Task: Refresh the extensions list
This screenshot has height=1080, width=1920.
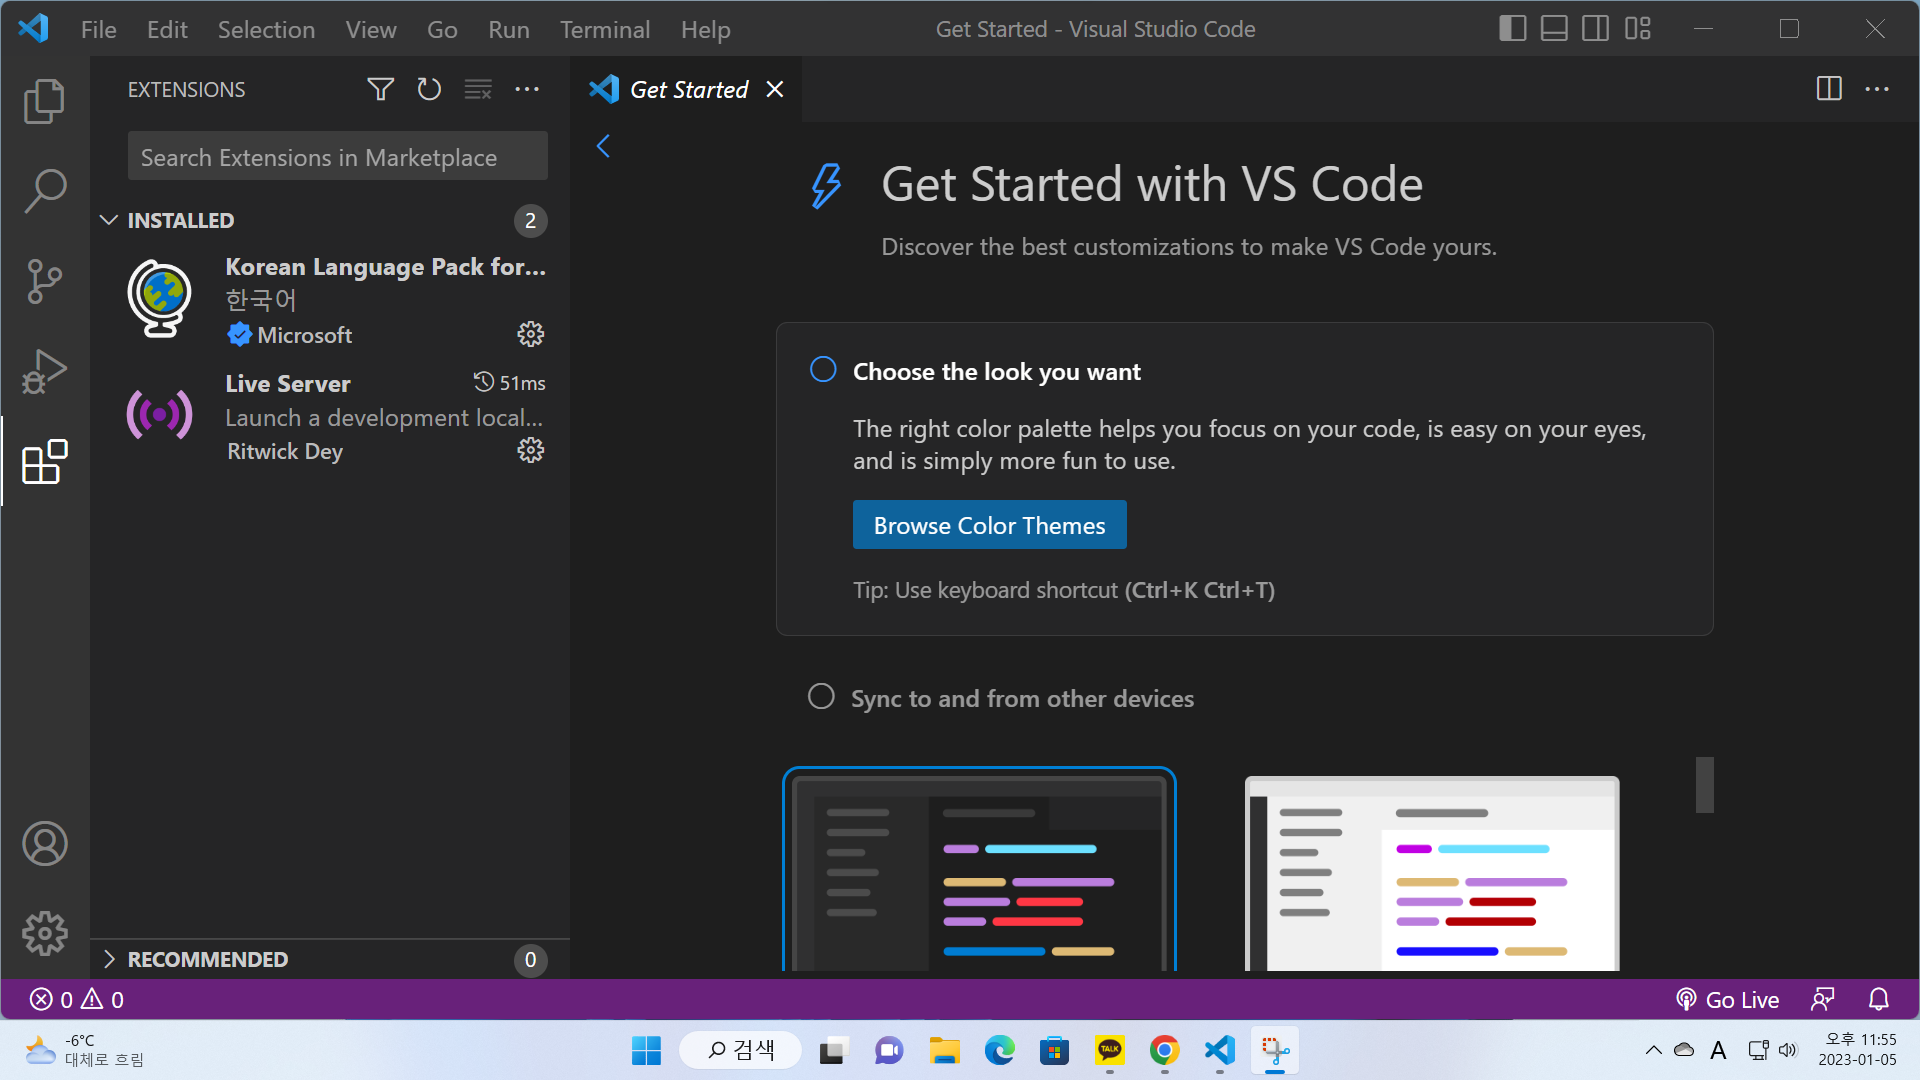Action: click(x=429, y=90)
